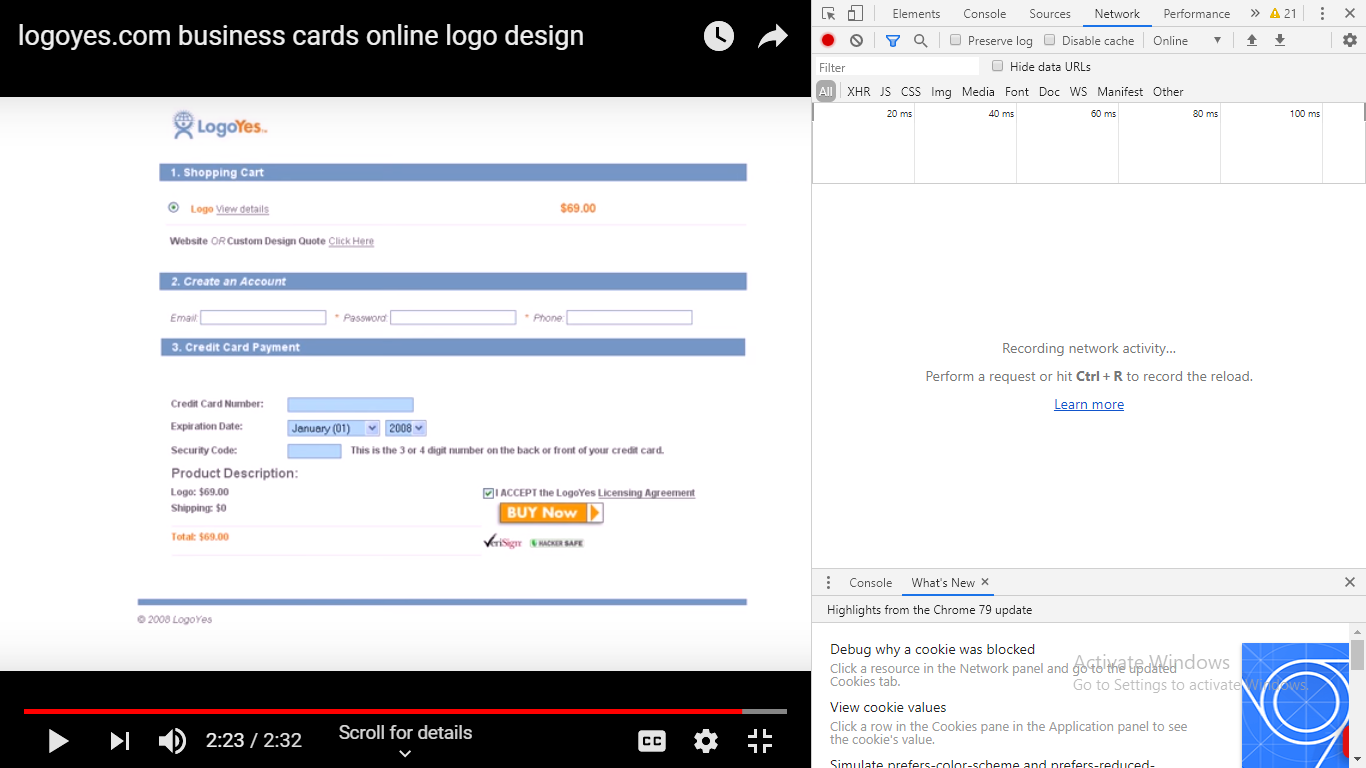Seek along the red video progress bar
The width and height of the screenshot is (1366, 768).
[x=405, y=711]
